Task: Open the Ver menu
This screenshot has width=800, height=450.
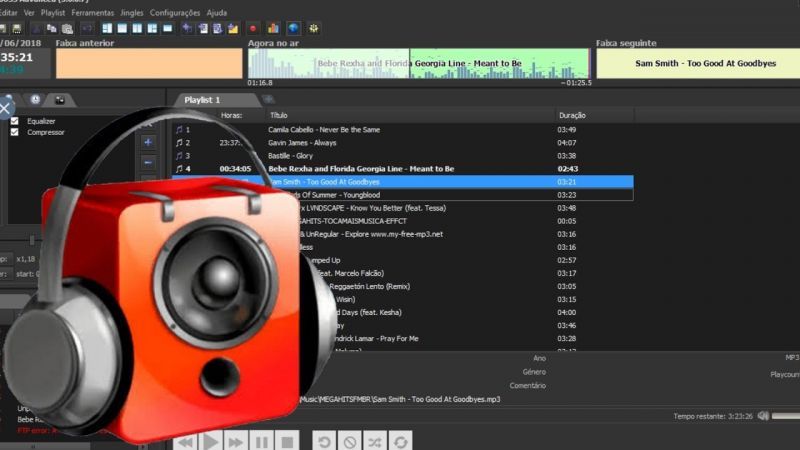Action: tap(29, 13)
